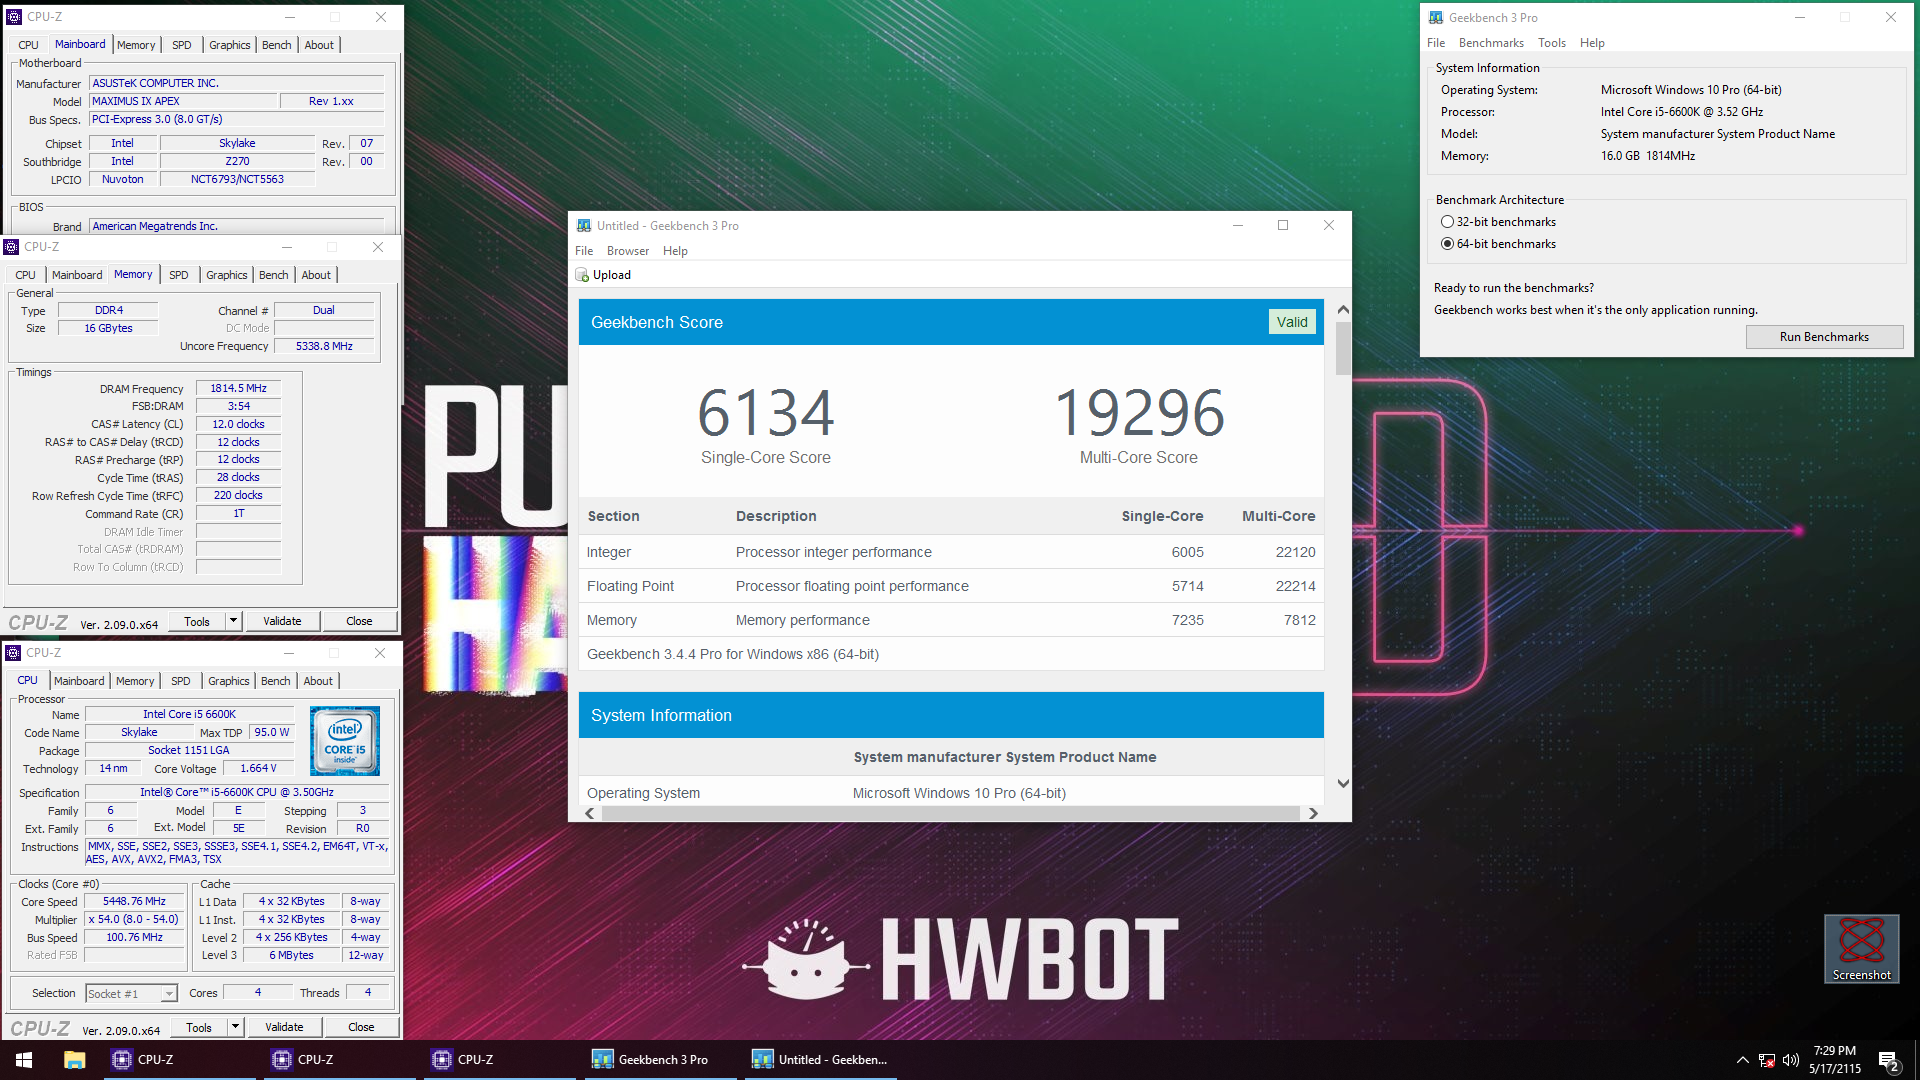
Task: Switch to Geekbench 3 Pro taskbar button
Action: pos(660,1059)
